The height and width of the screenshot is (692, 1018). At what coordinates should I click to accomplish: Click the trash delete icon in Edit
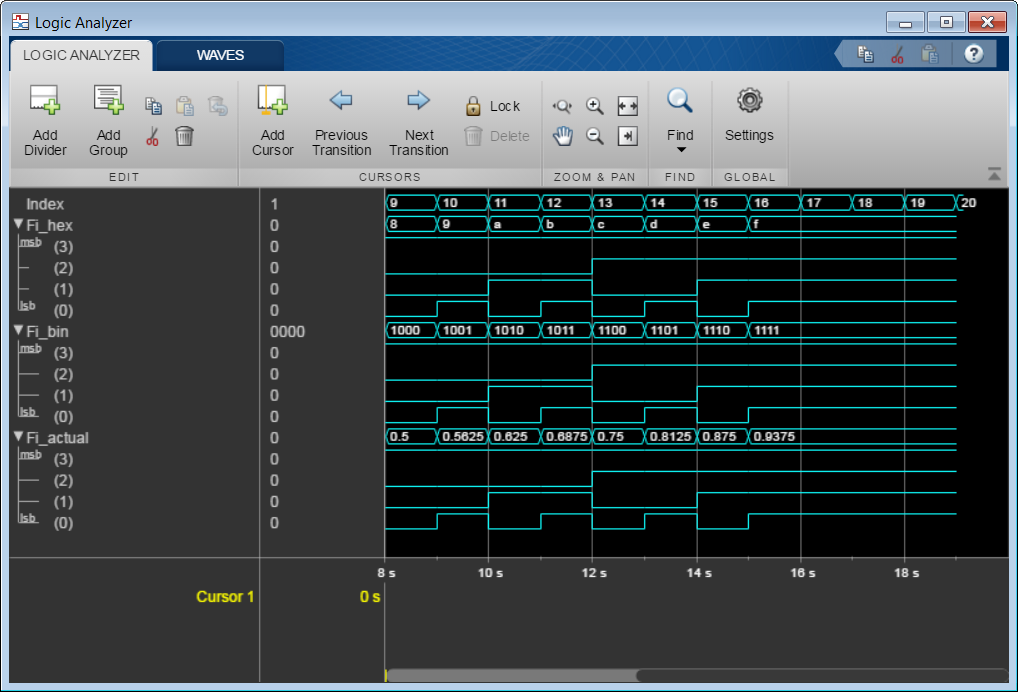184,136
